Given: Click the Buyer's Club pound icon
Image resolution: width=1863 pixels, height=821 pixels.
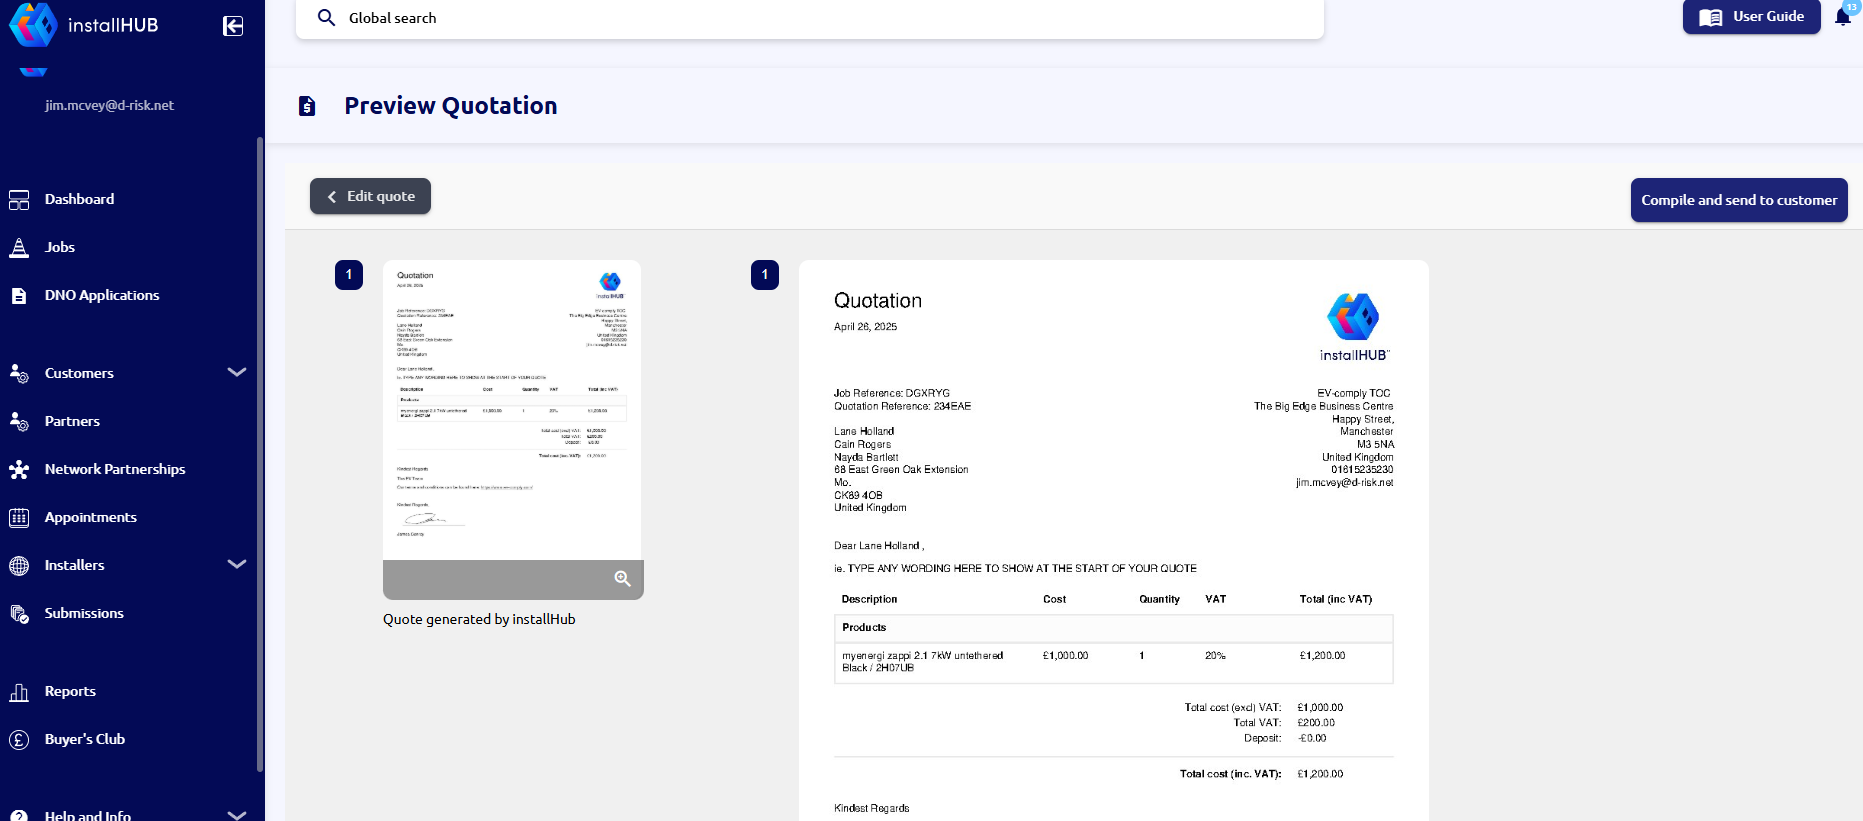Looking at the screenshot, I should (x=19, y=740).
